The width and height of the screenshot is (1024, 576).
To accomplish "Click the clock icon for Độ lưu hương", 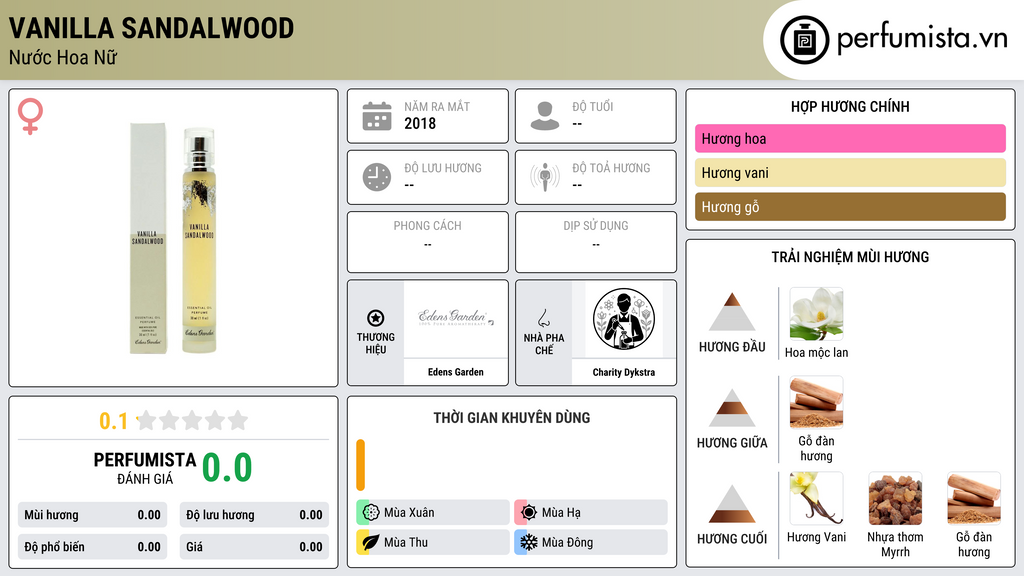I will click(x=377, y=177).
